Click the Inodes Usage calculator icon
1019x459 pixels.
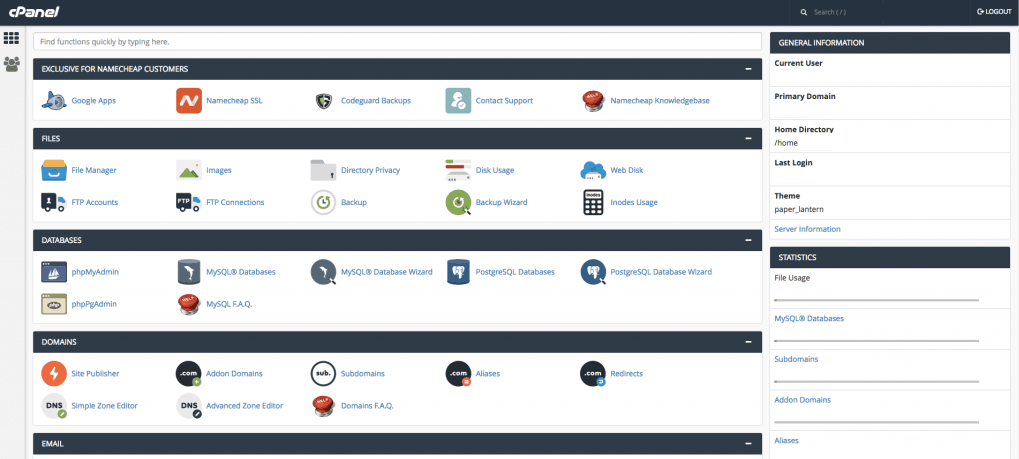pos(593,202)
